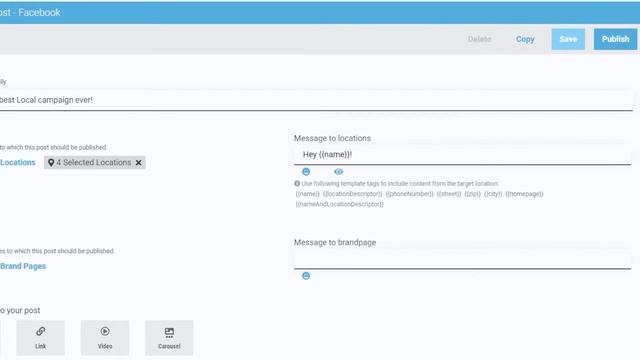Click the Delete option
The width and height of the screenshot is (640, 360).
[479, 39]
